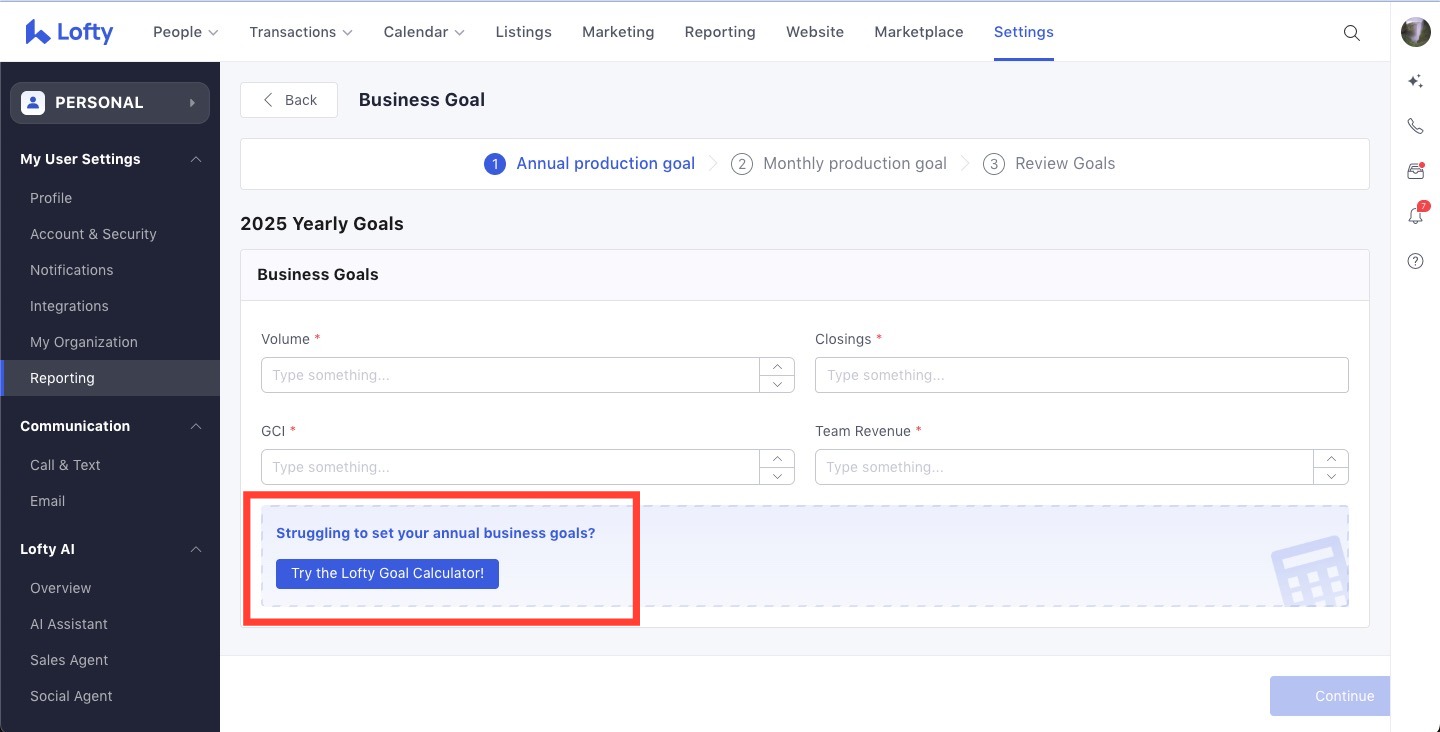Open the inbox icon with red dot

pyautogui.click(x=1415, y=171)
